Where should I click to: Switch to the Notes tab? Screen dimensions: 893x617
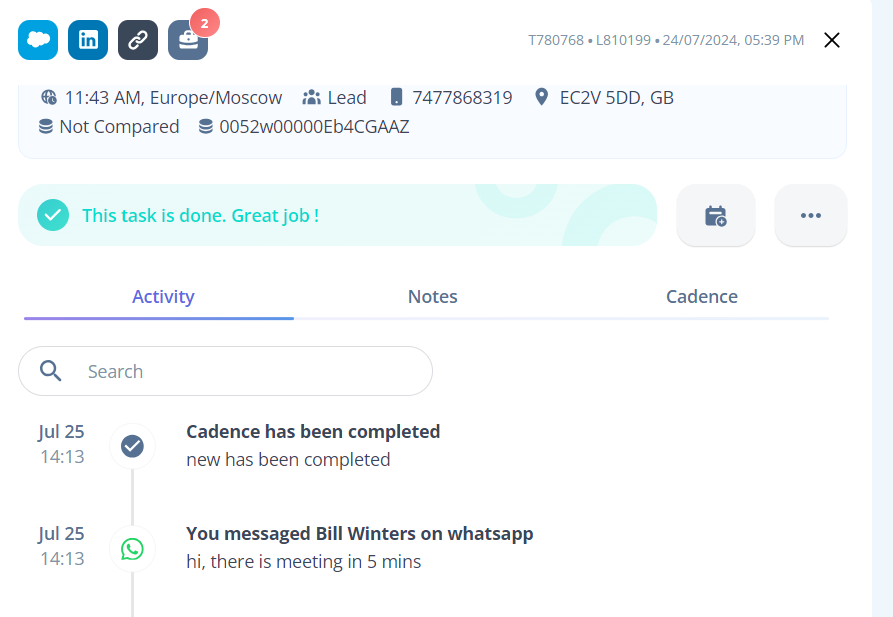432,296
